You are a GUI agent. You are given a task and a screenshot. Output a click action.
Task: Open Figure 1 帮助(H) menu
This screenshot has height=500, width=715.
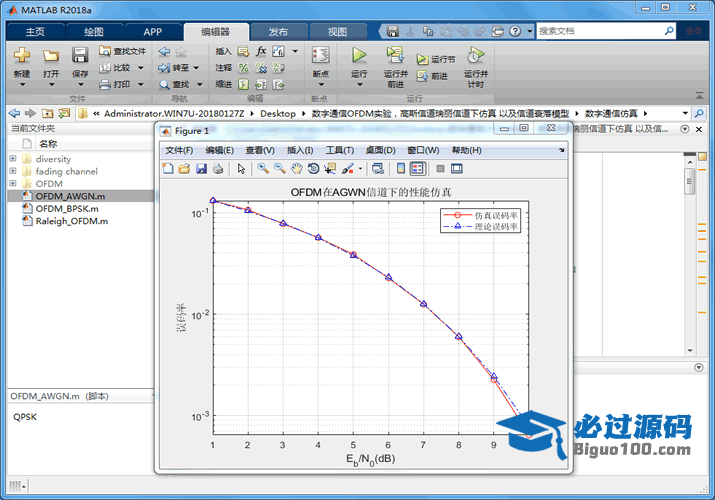coord(466,150)
